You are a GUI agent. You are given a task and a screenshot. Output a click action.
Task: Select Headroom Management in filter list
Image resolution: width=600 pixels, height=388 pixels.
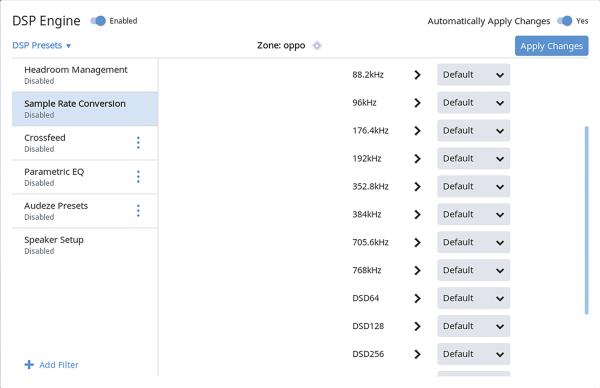point(85,75)
